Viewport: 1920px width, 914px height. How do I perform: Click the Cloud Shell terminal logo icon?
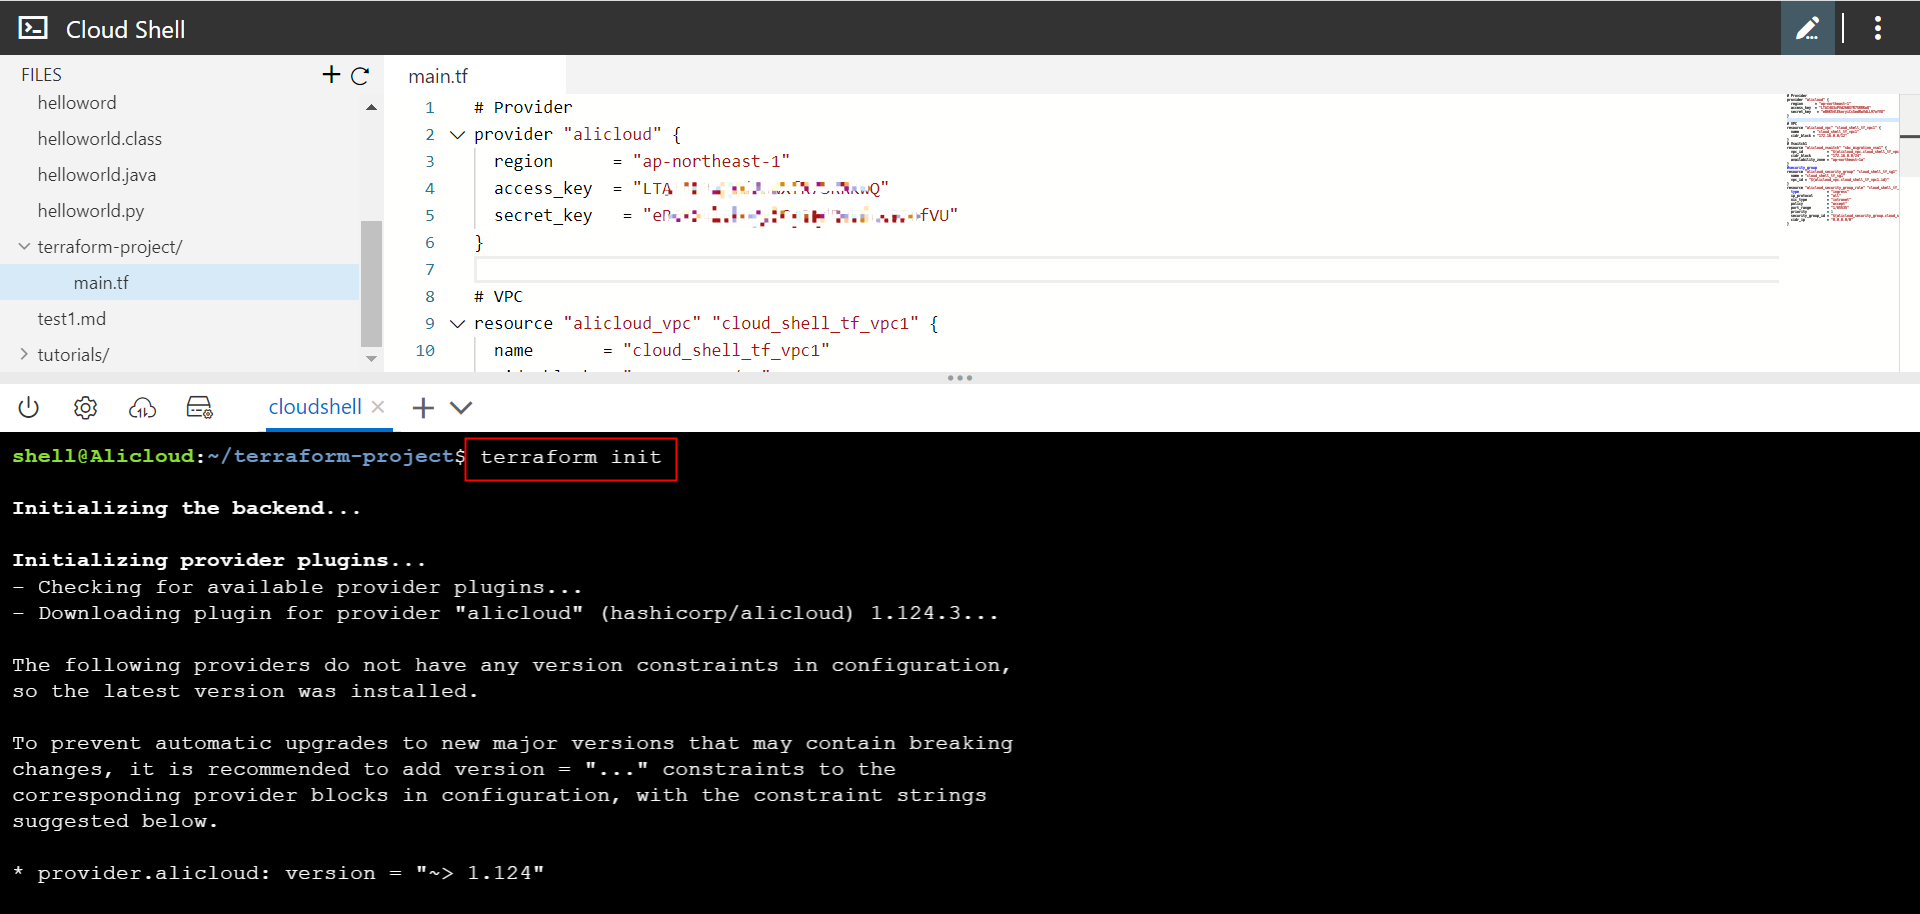tap(33, 28)
